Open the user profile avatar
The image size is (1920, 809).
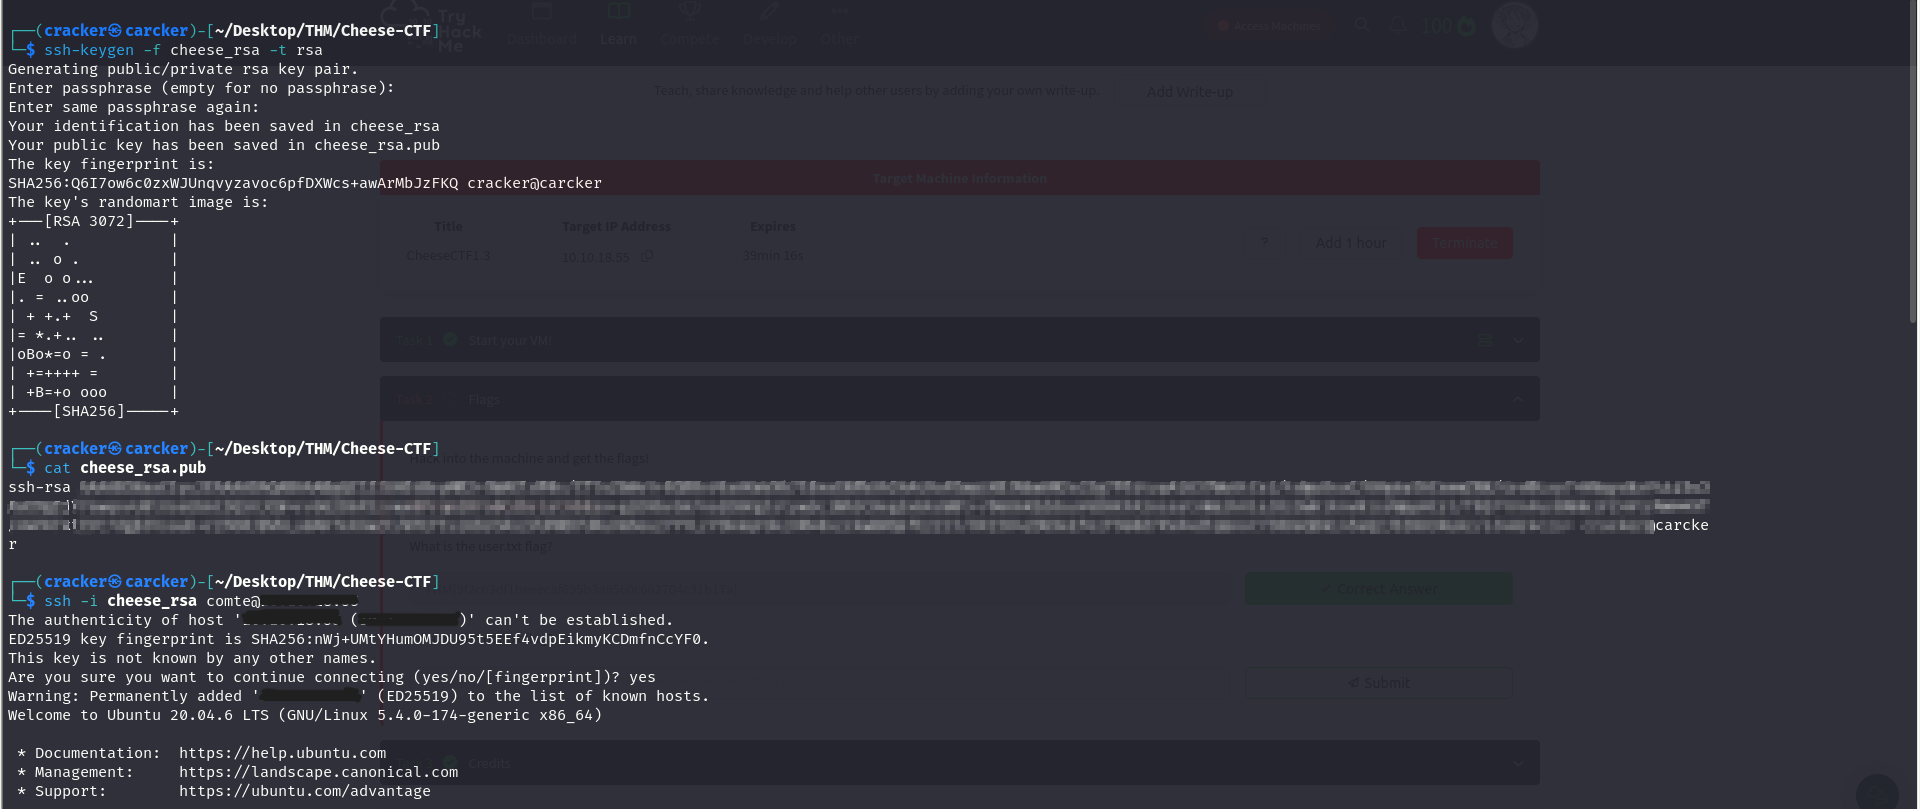1514,25
